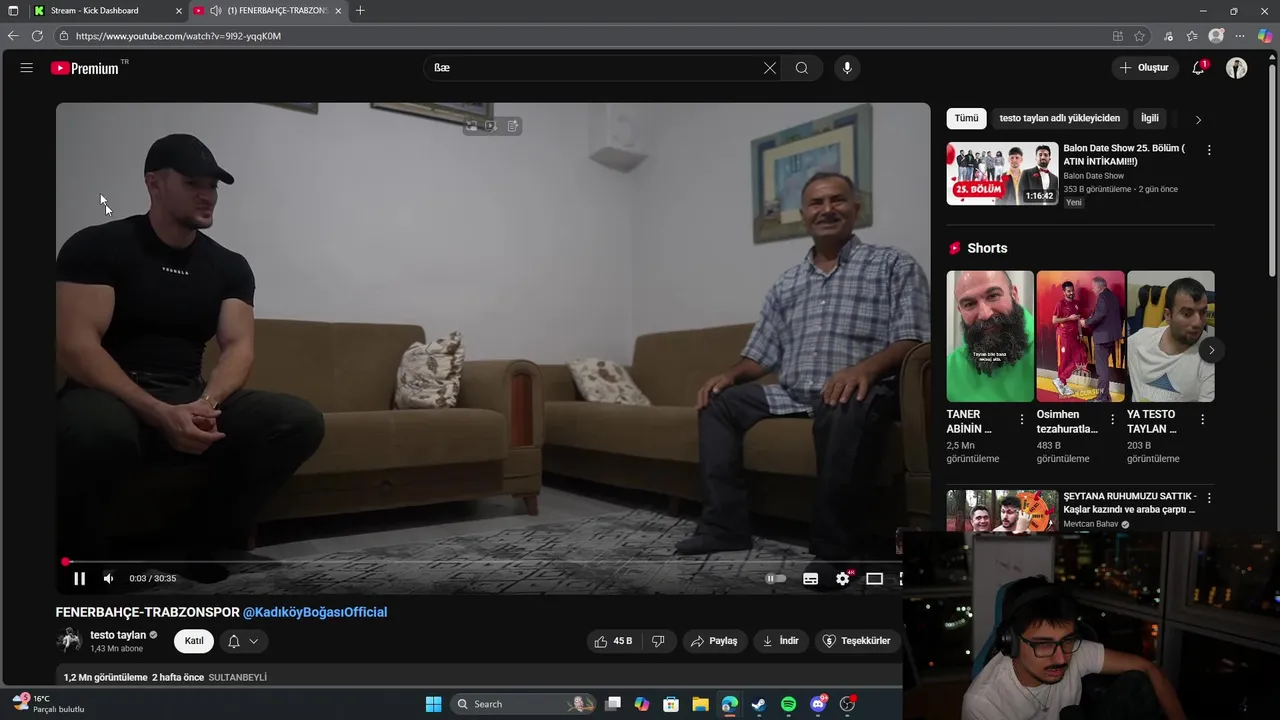Open @KadıköyBoğasıOfficial link in title
Screen dimensions: 1280x720
click(x=315, y=612)
